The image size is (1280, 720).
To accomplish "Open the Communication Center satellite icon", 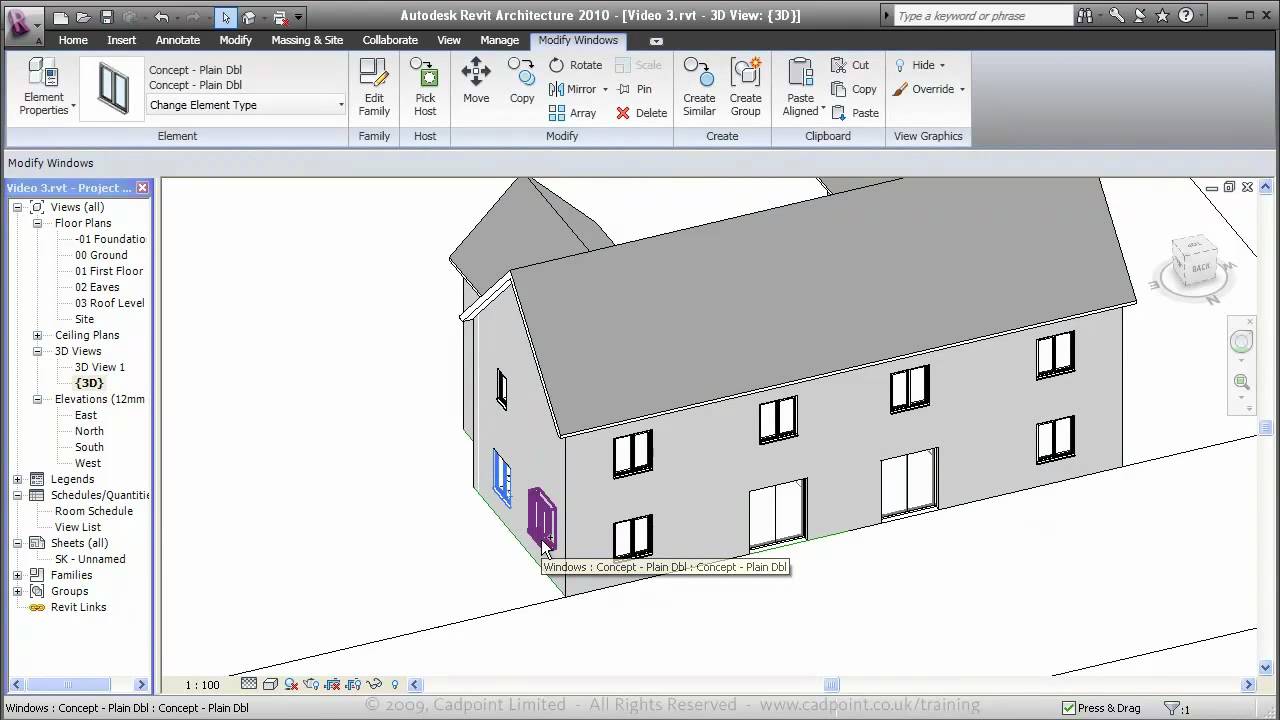I will 1139,15.
